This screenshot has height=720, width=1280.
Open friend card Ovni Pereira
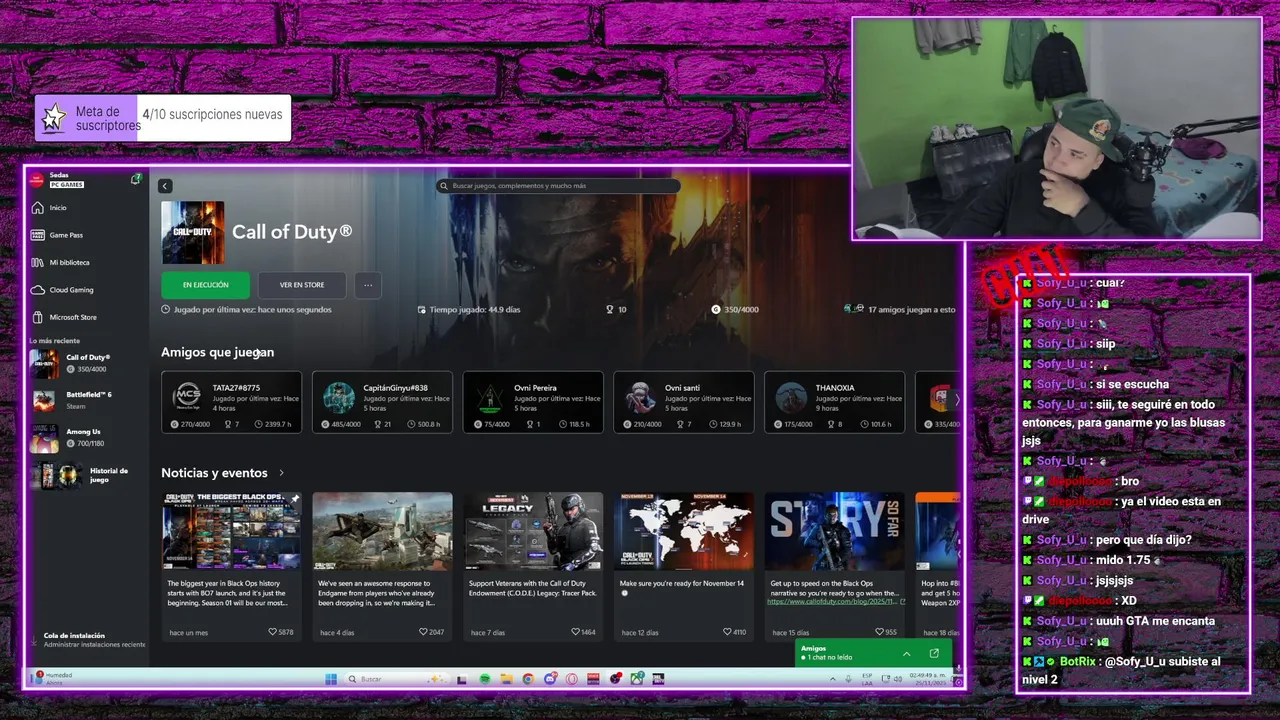(533, 402)
